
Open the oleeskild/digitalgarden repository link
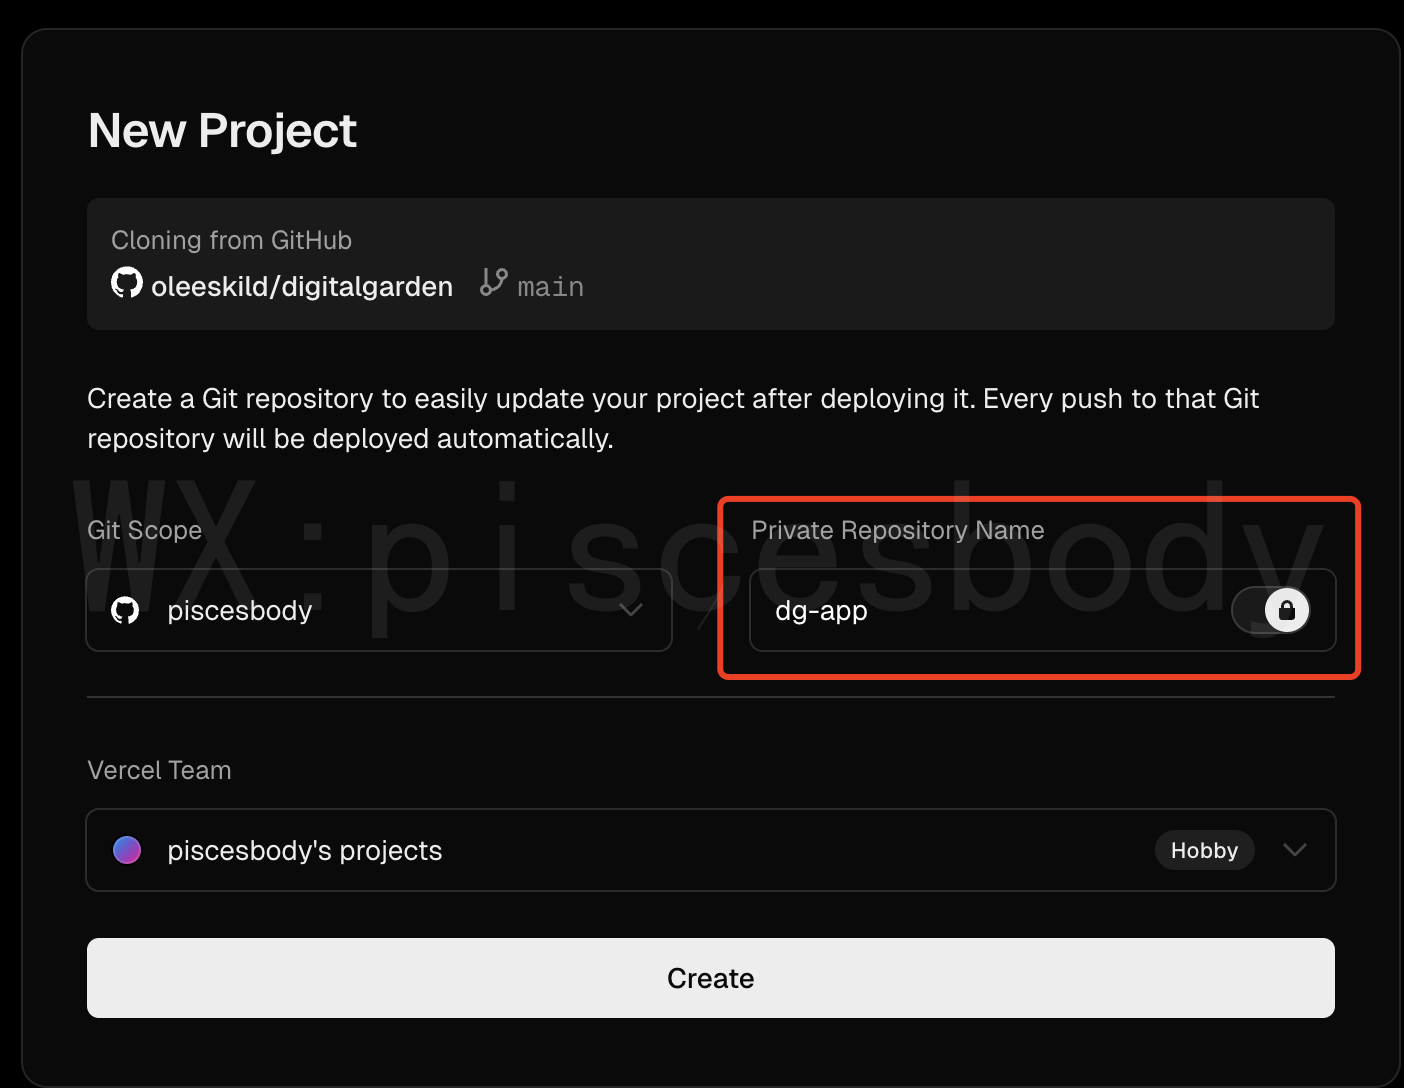(x=301, y=287)
